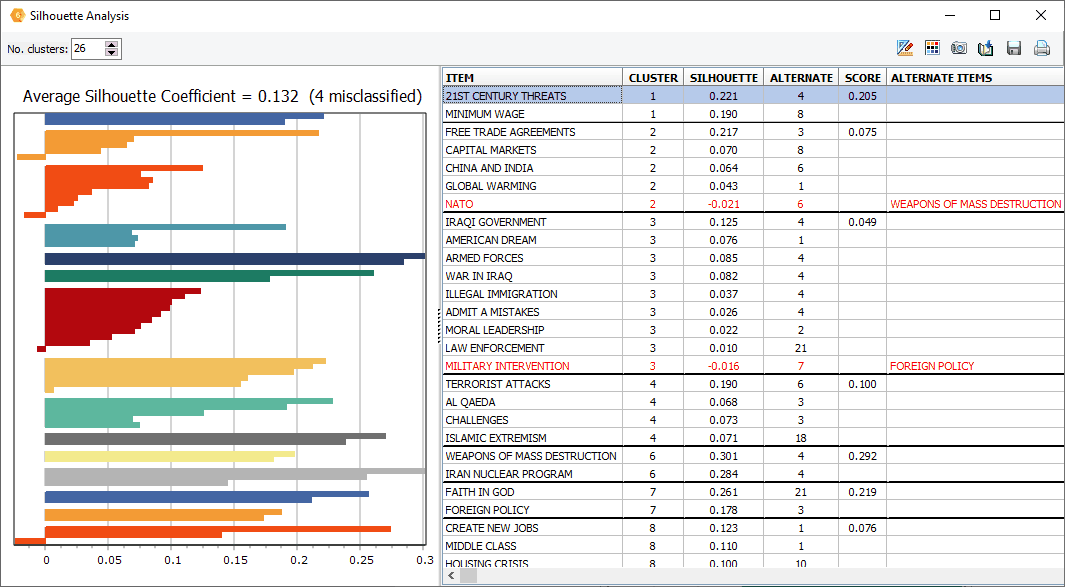The height and width of the screenshot is (587, 1065).
Task: Select the NATO misclassified row
Action: (532, 204)
